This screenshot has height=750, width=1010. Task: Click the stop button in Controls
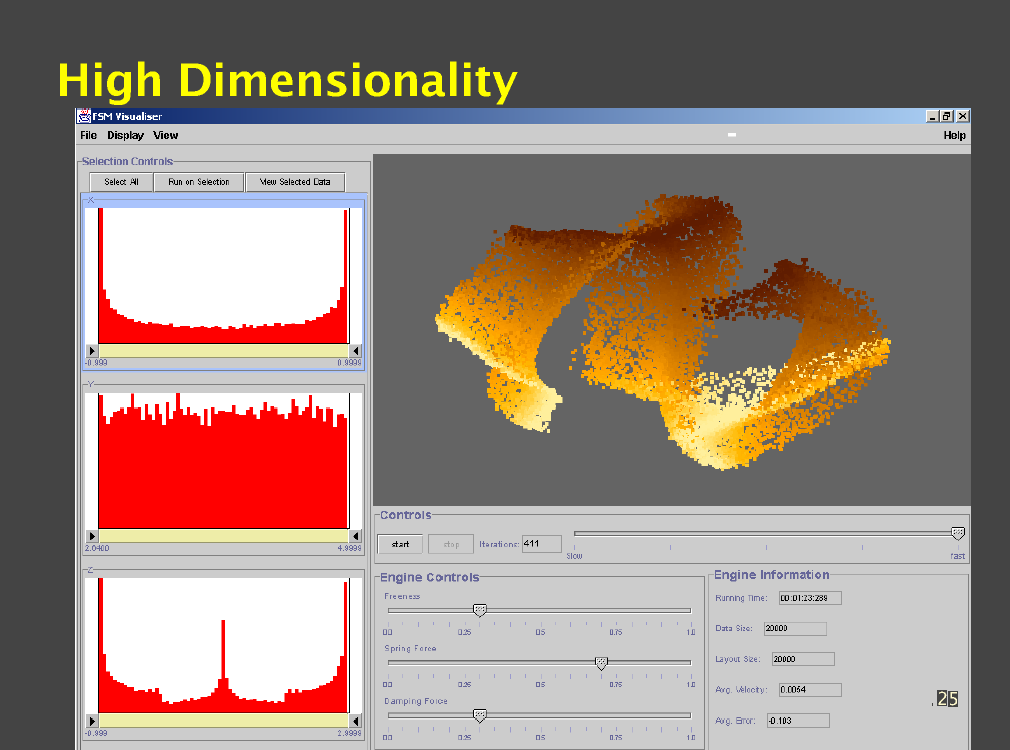click(451, 544)
